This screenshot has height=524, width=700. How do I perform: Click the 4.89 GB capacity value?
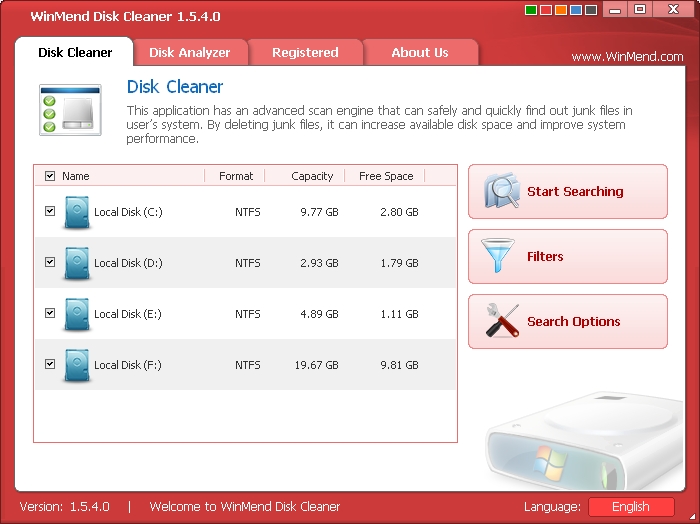[x=319, y=314]
